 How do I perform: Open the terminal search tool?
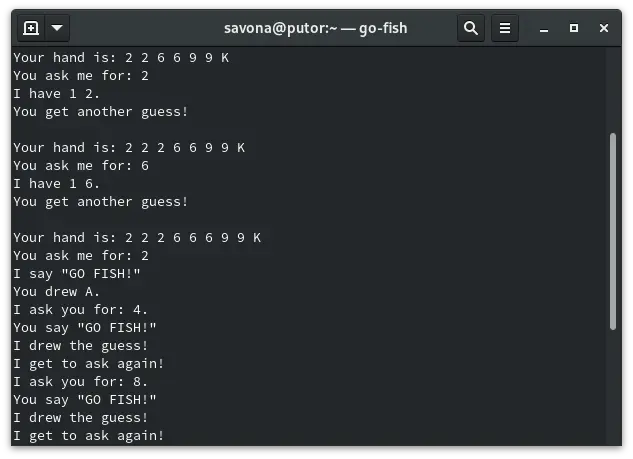coord(471,27)
